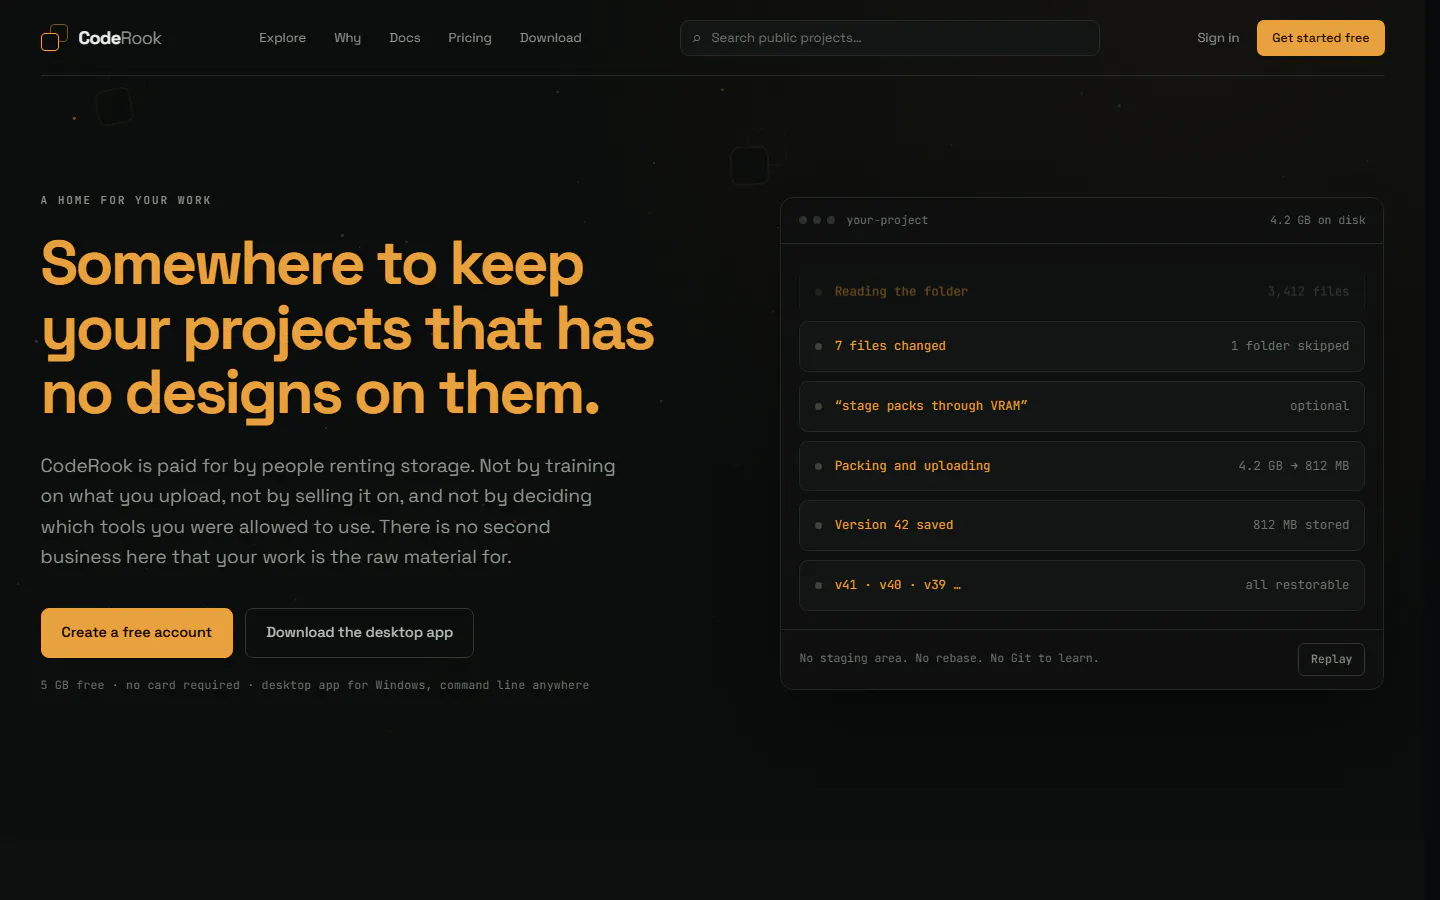Image resolution: width=1440 pixels, height=900 pixels.
Task: Replay the demo animation
Action: tap(1331, 659)
